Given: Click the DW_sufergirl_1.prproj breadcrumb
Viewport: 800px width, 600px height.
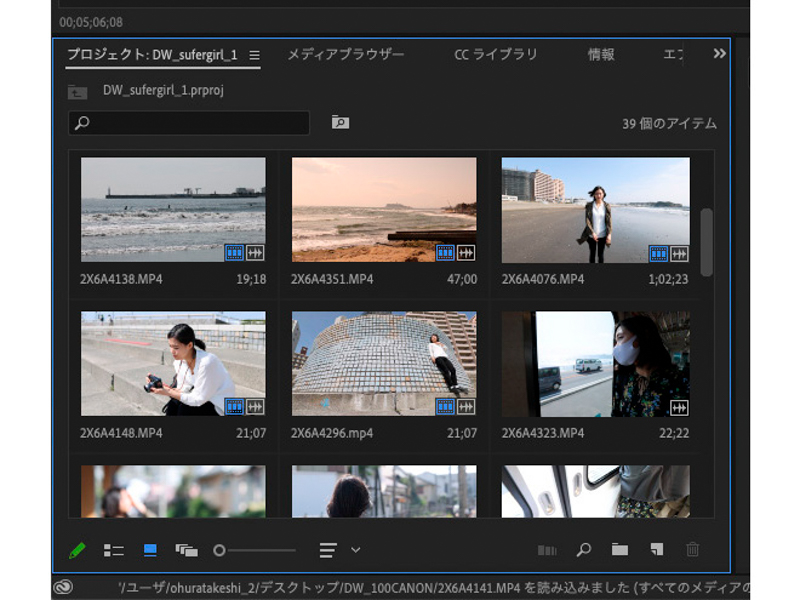Looking at the screenshot, I should pyautogui.click(x=166, y=90).
